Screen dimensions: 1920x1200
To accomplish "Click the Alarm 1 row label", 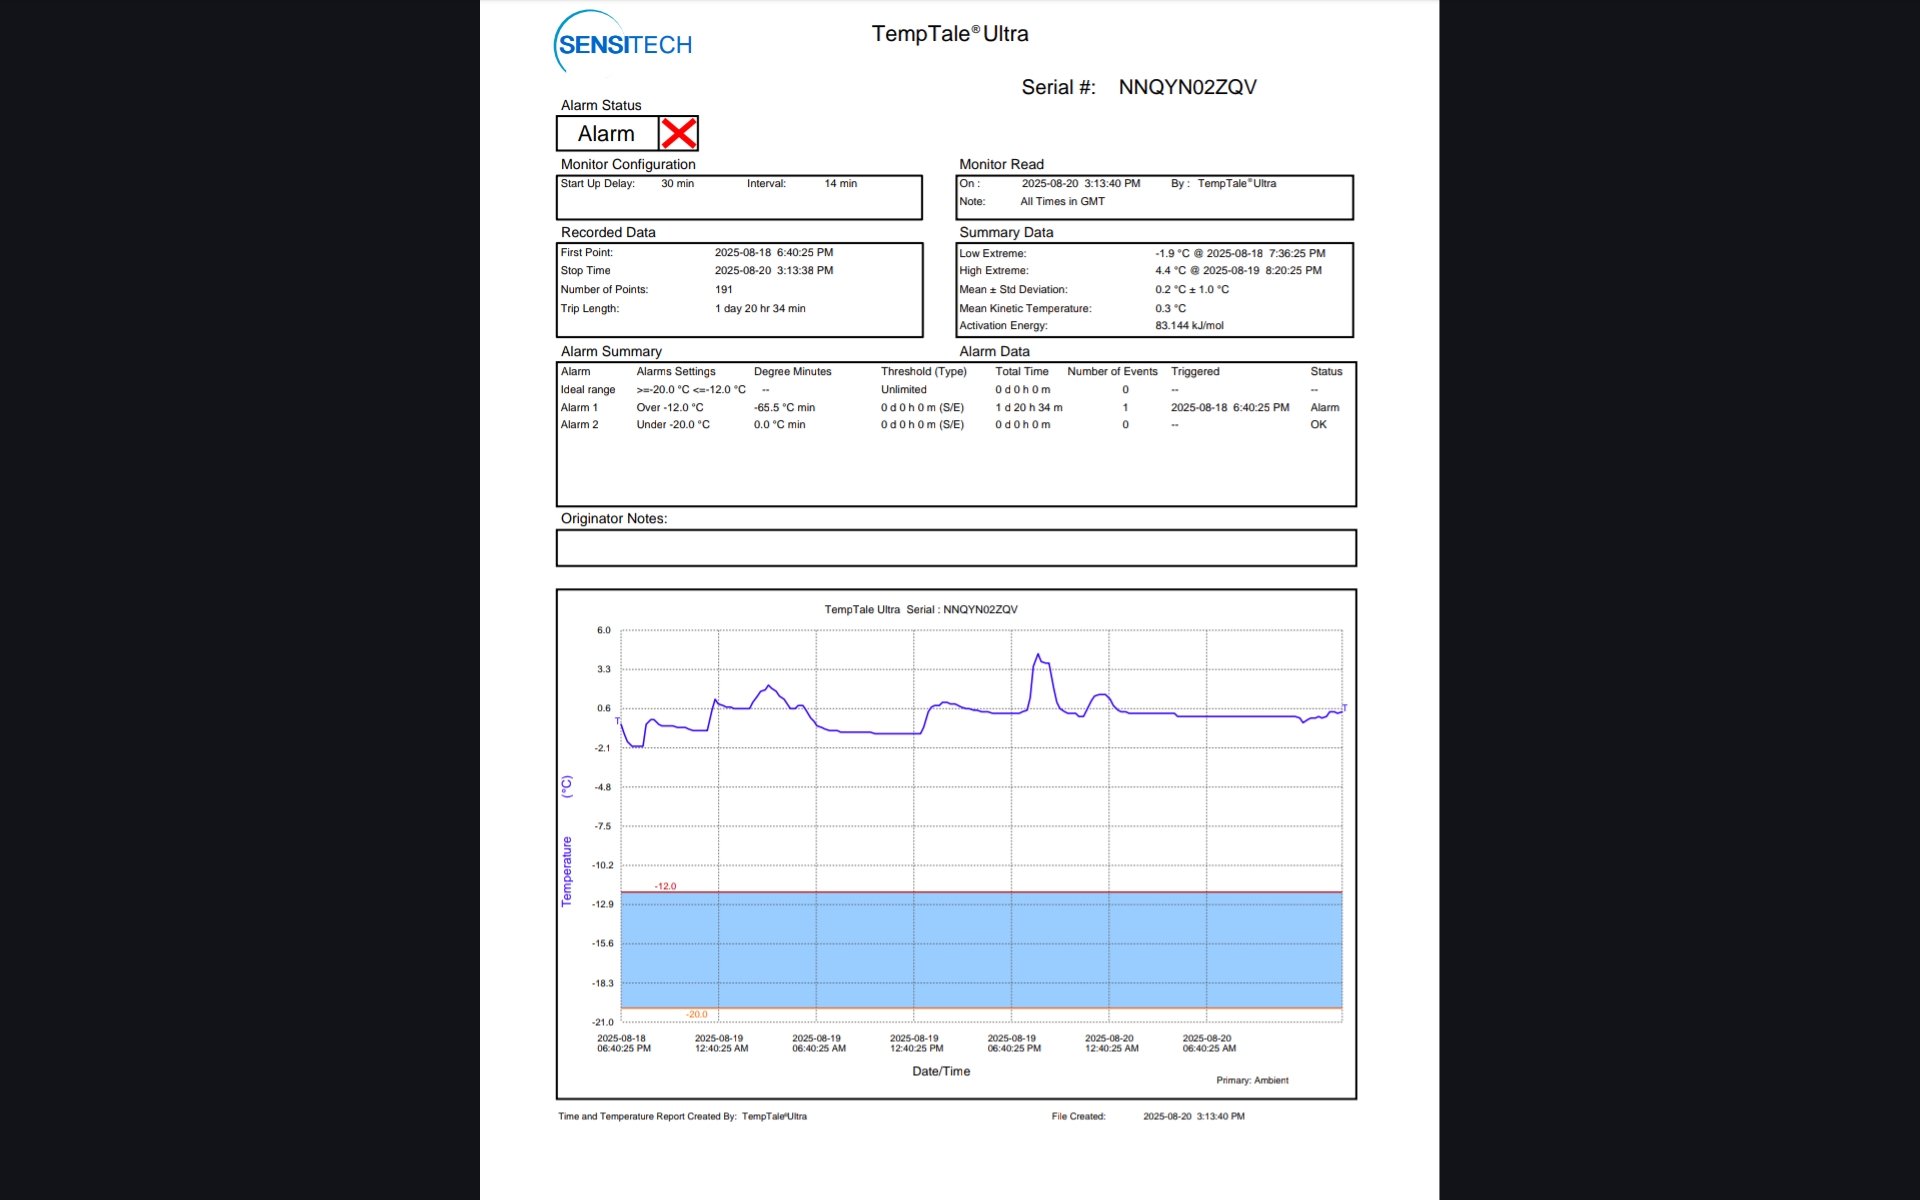I will pyautogui.click(x=579, y=407).
